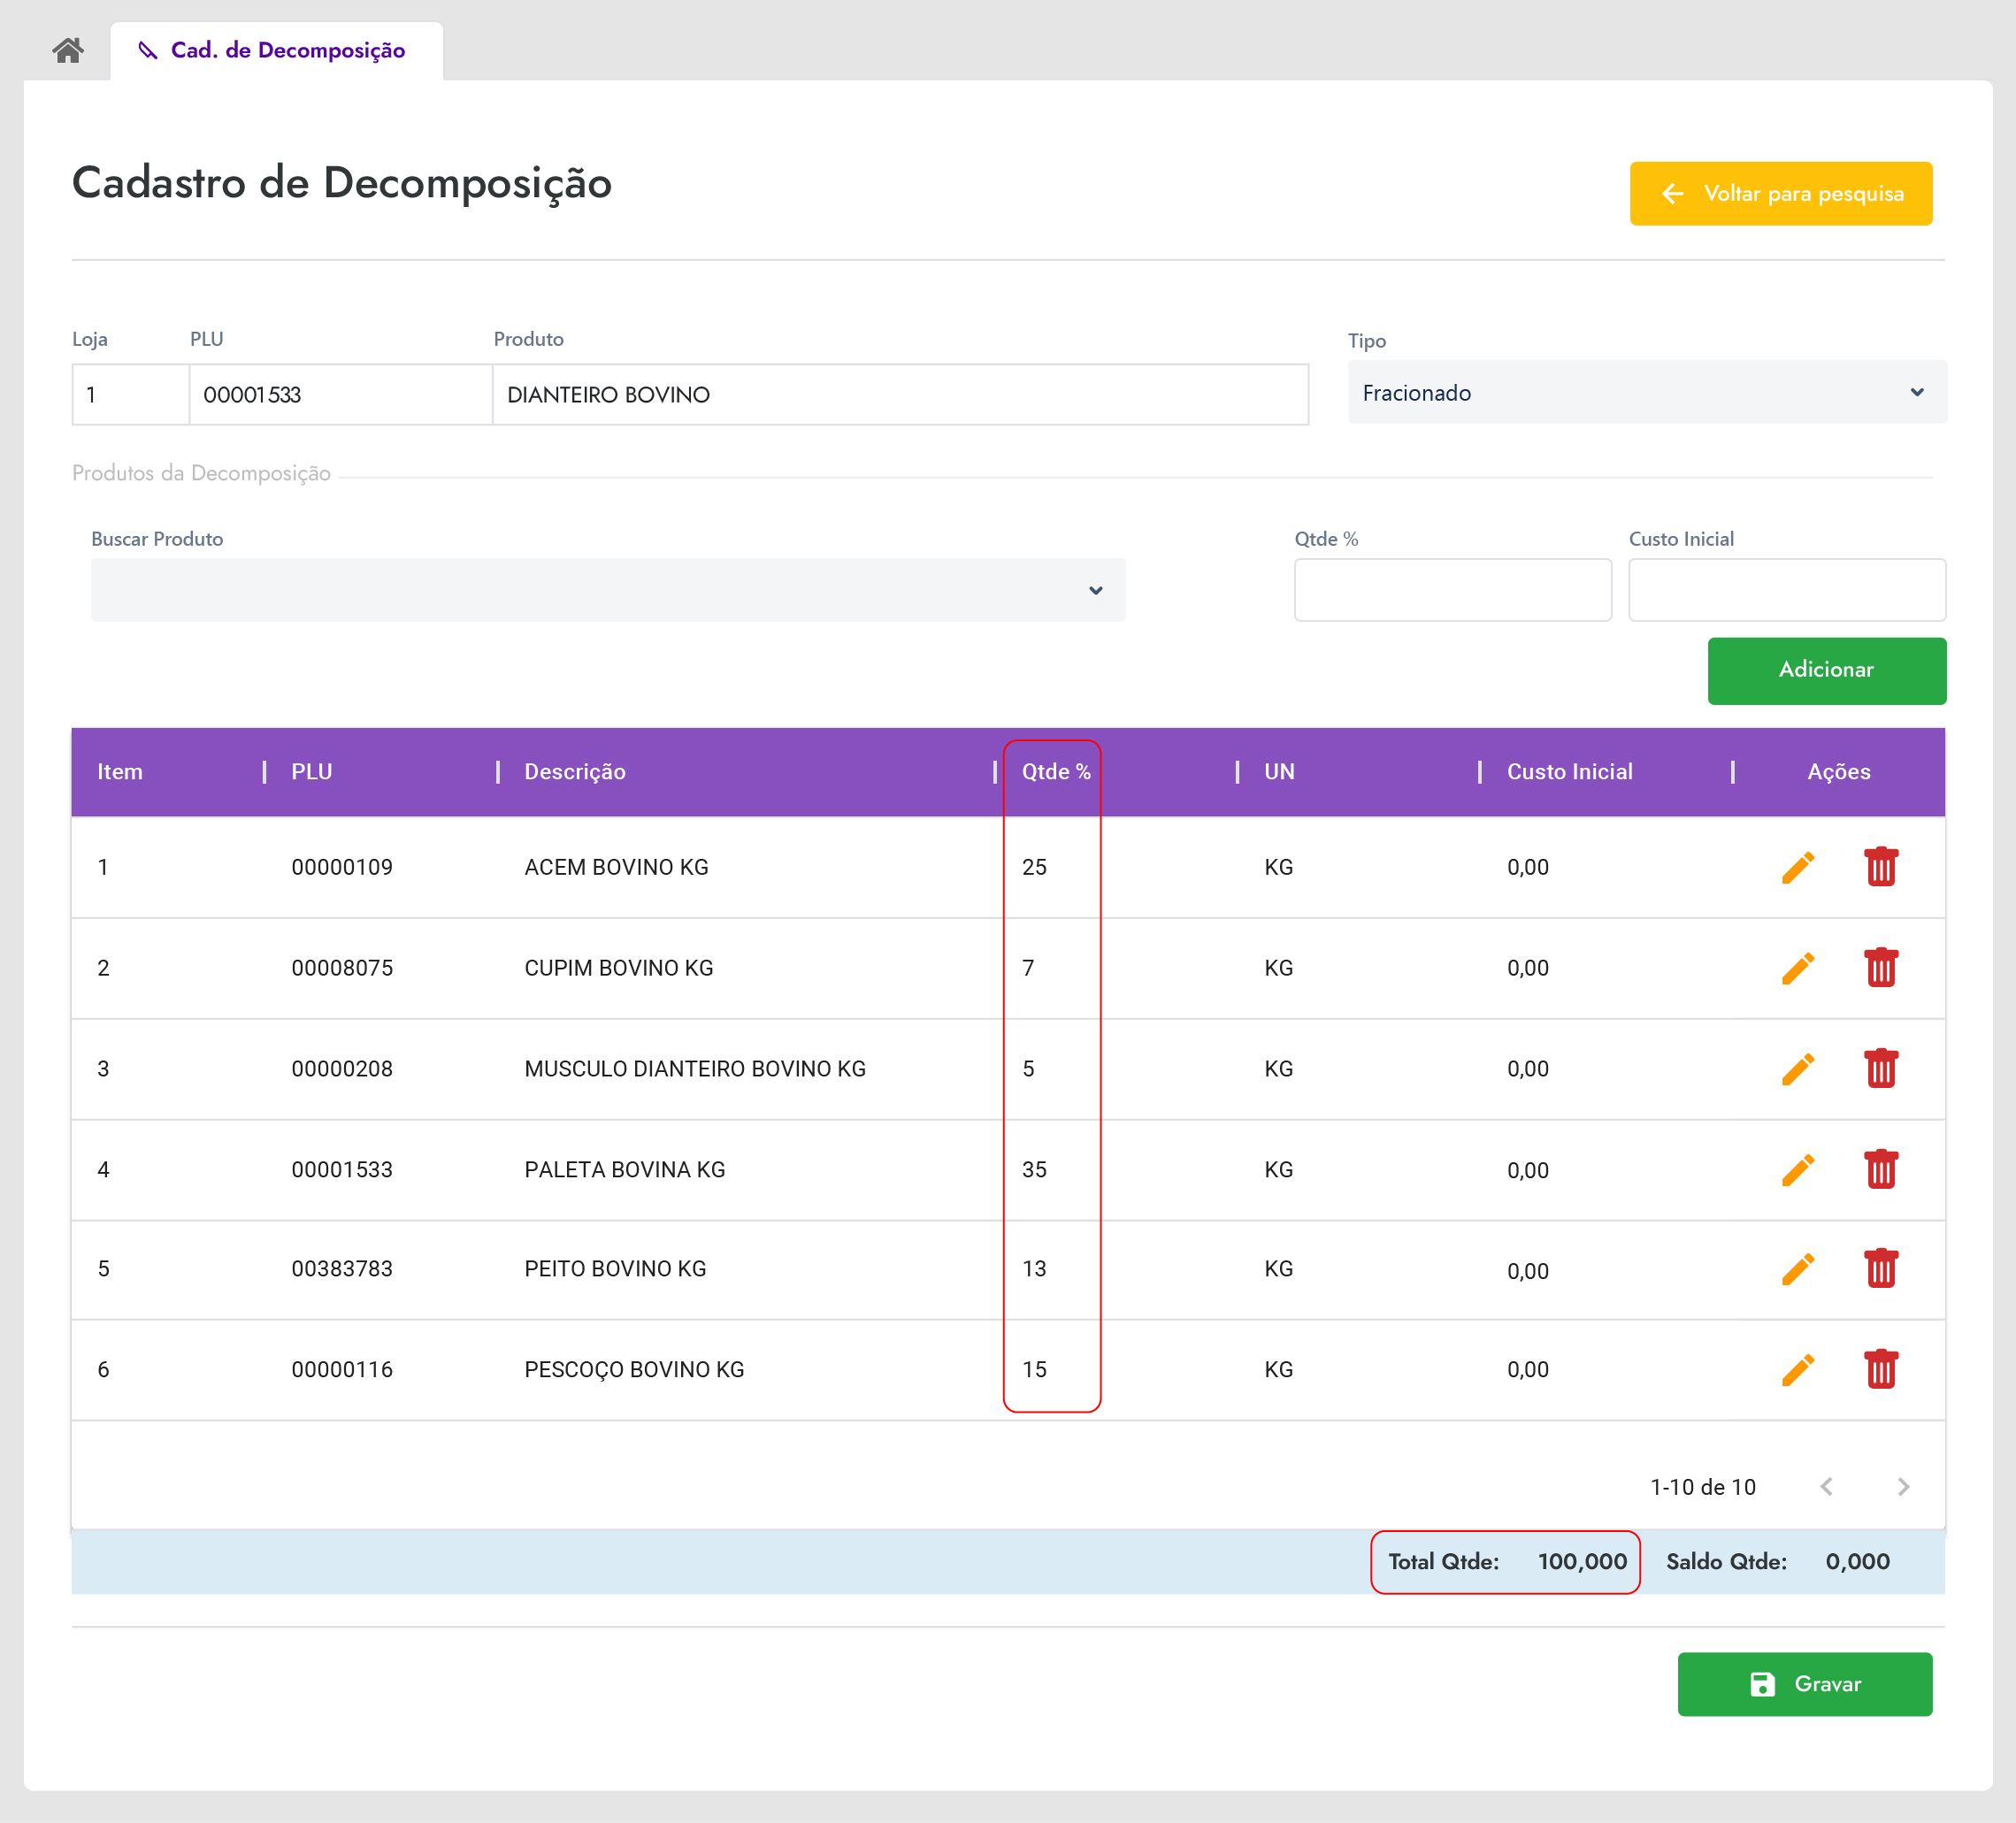Viewport: 2016px width, 1823px height.
Task: Delete the CUPIM BOVINO KG row
Action: [x=1880, y=968]
